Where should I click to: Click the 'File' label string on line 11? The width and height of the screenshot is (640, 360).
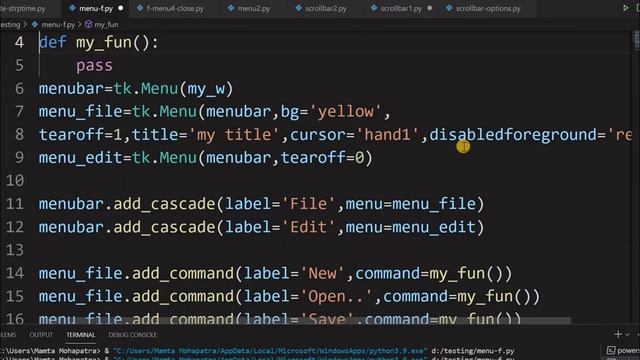point(308,204)
